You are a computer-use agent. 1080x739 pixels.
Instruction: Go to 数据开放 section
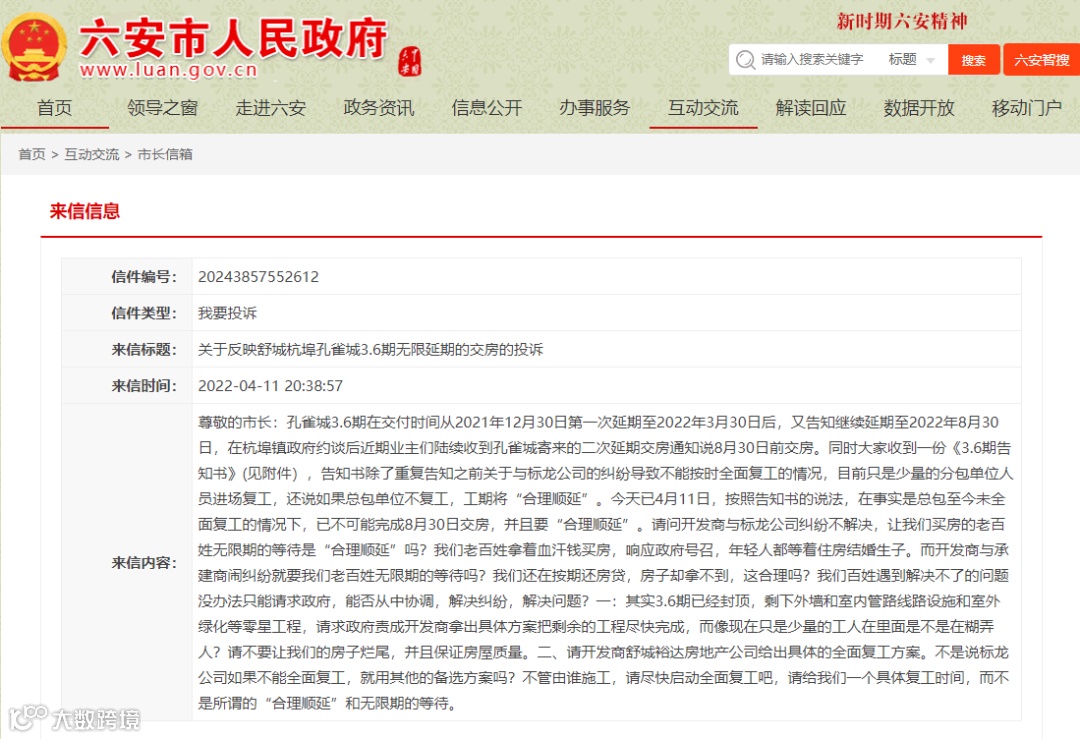920,108
